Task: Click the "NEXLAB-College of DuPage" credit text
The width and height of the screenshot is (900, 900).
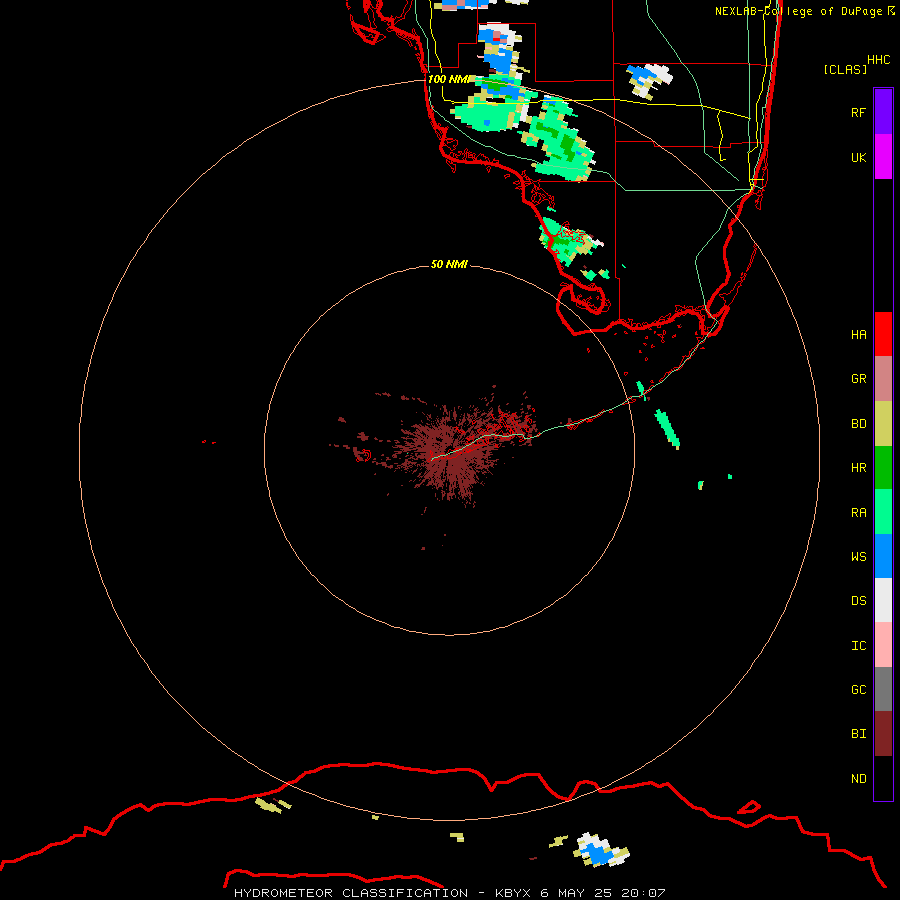Action: 799,11
